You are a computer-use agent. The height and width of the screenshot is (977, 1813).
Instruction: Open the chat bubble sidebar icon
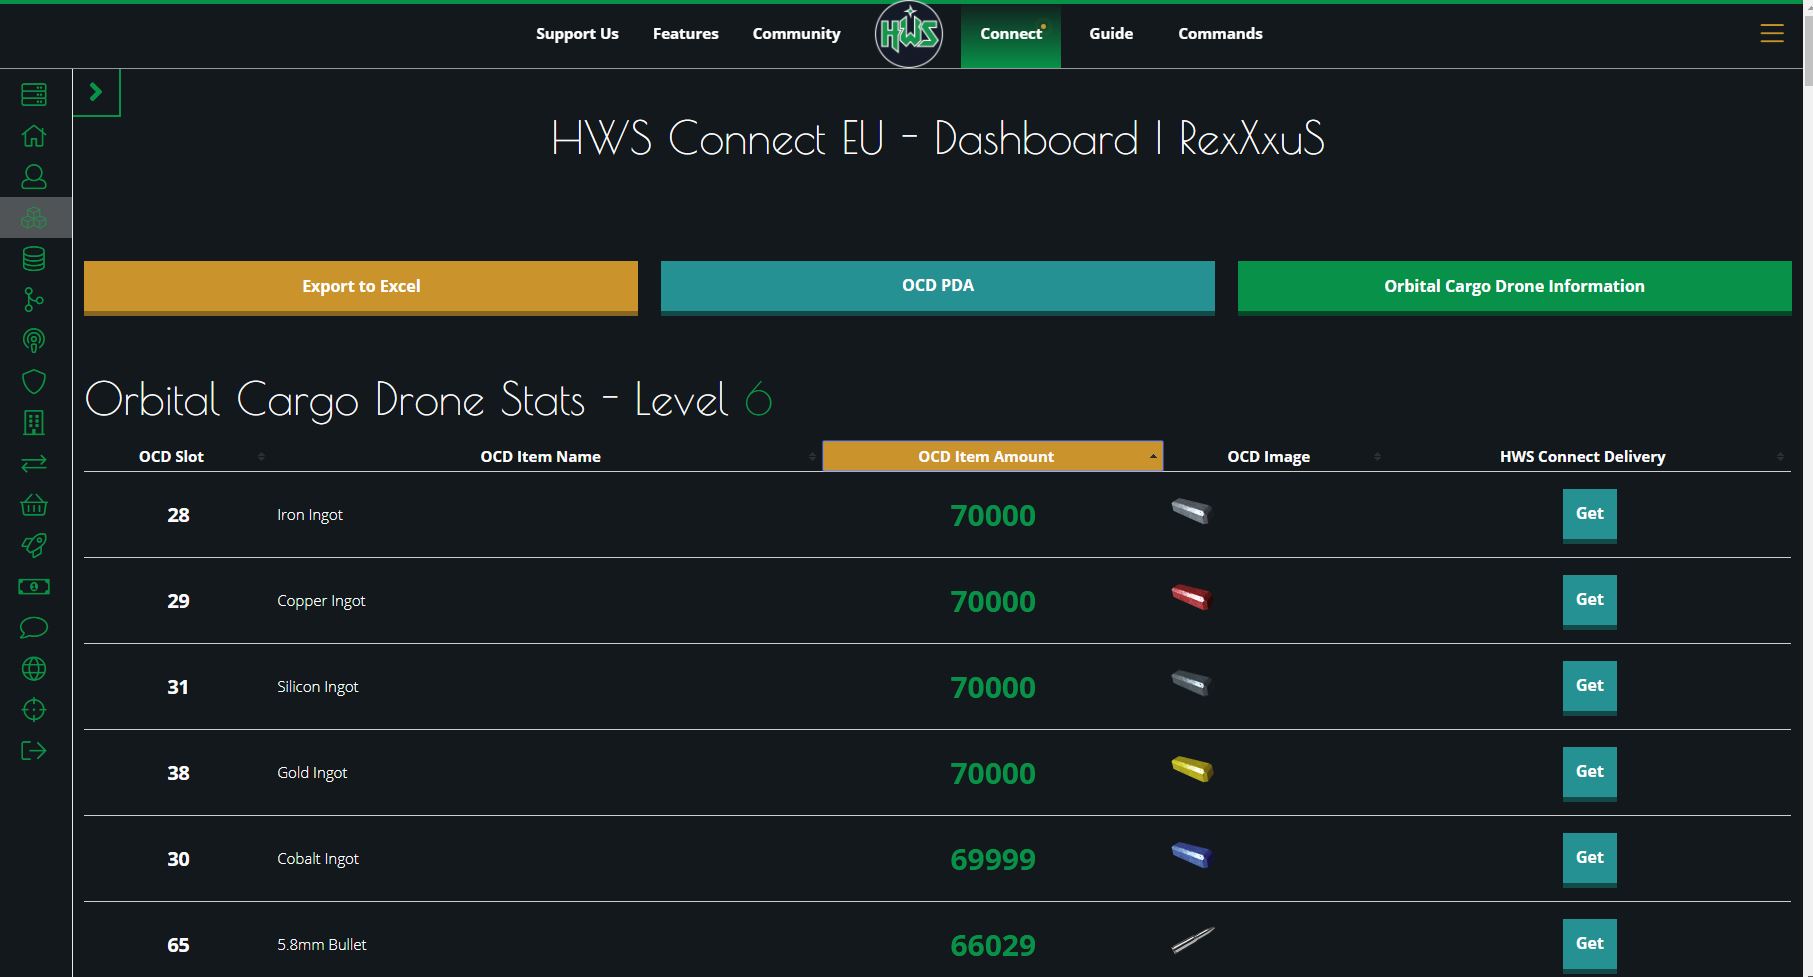click(x=34, y=628)
